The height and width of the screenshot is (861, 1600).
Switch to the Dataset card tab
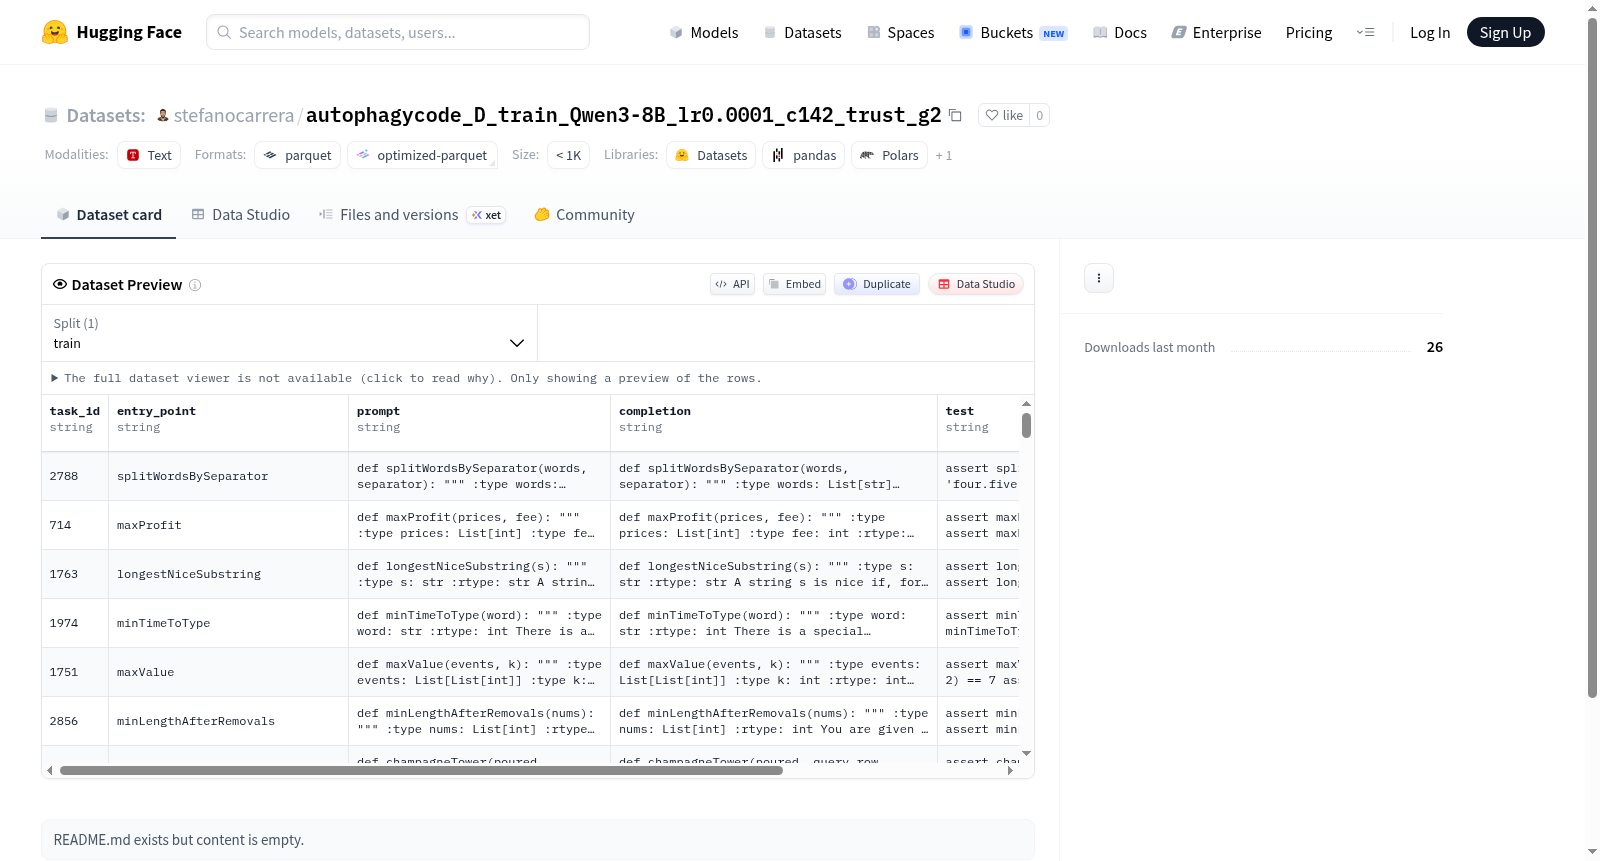coord(108,214)
